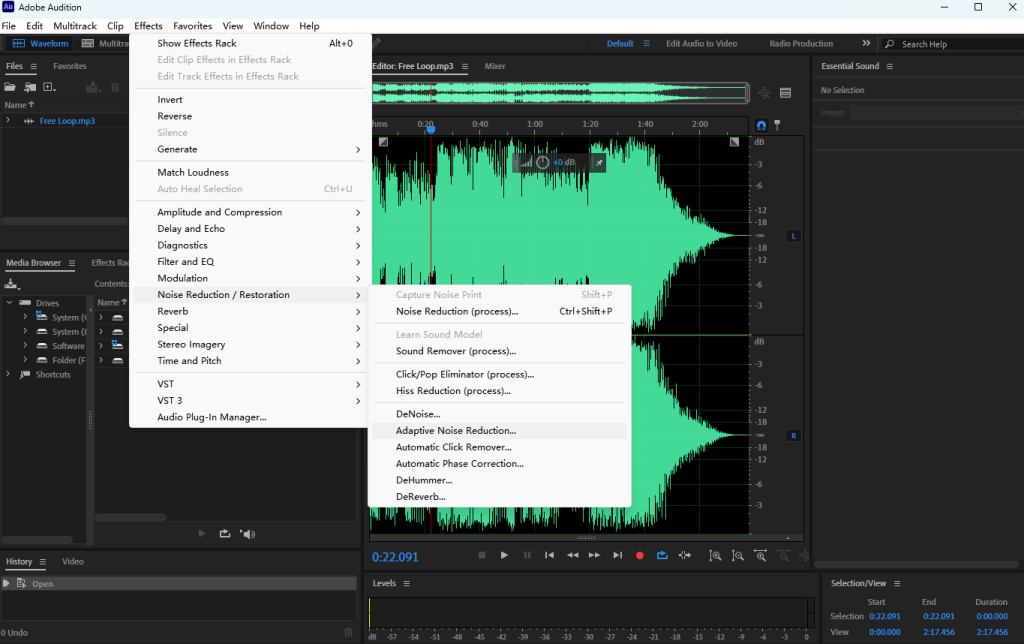Move playhead to next with transport icon
This screenshot has height=644, width=1024.
617,555
